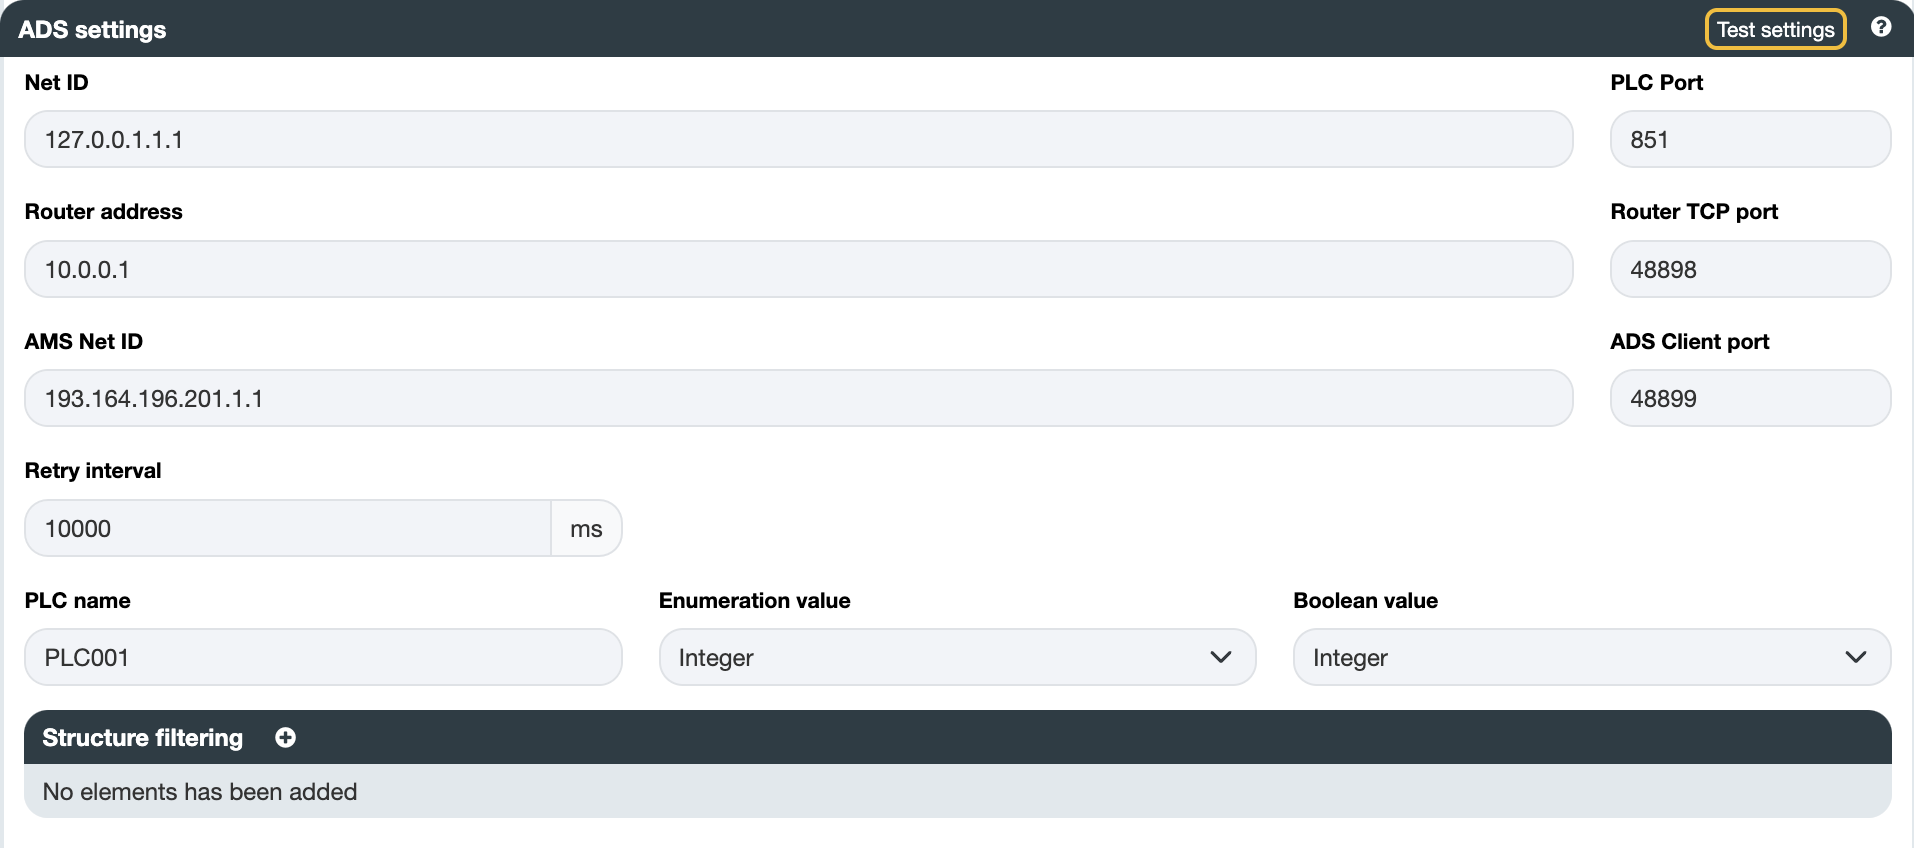The width and height of the screenshot is (1914, 848).
Task: Click the Enumeration value label
Action: [x=754, y=600]
